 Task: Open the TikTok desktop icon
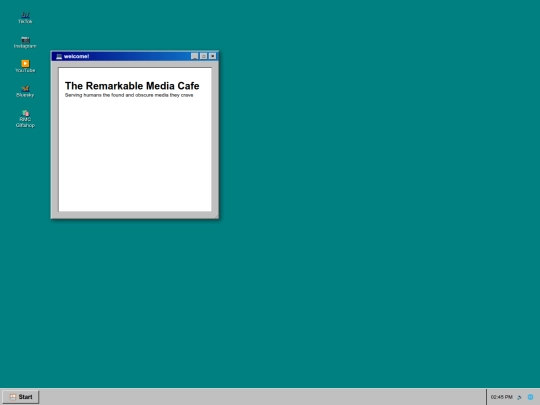(25, 18)
